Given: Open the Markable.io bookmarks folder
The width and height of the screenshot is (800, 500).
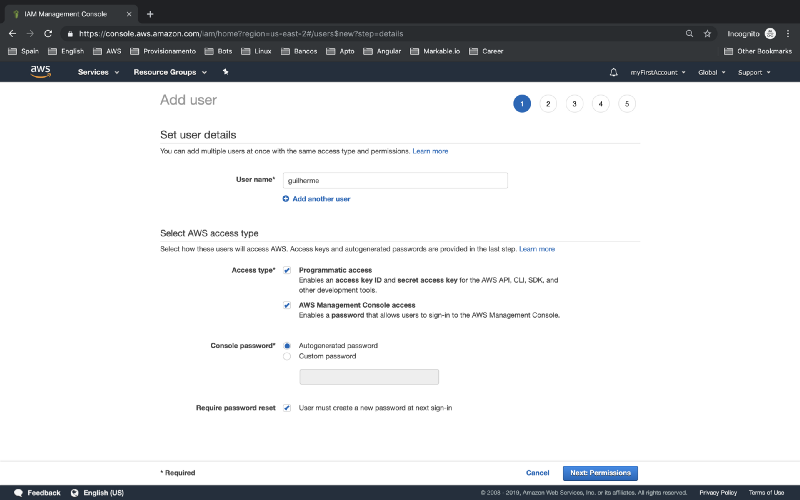Looking at the screenshot, I should pyautogui.click(x=435, y=51).
